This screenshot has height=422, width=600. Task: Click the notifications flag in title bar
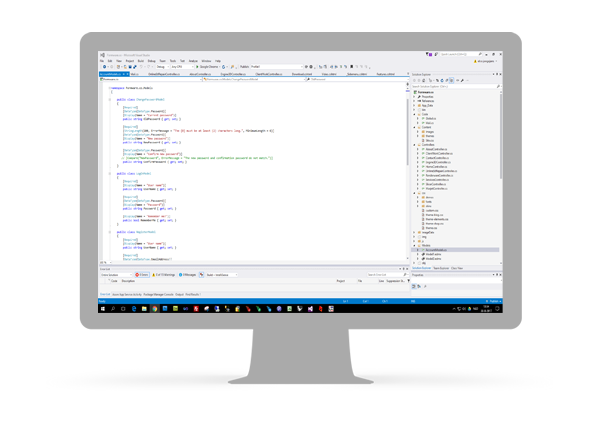coord(430,56)
